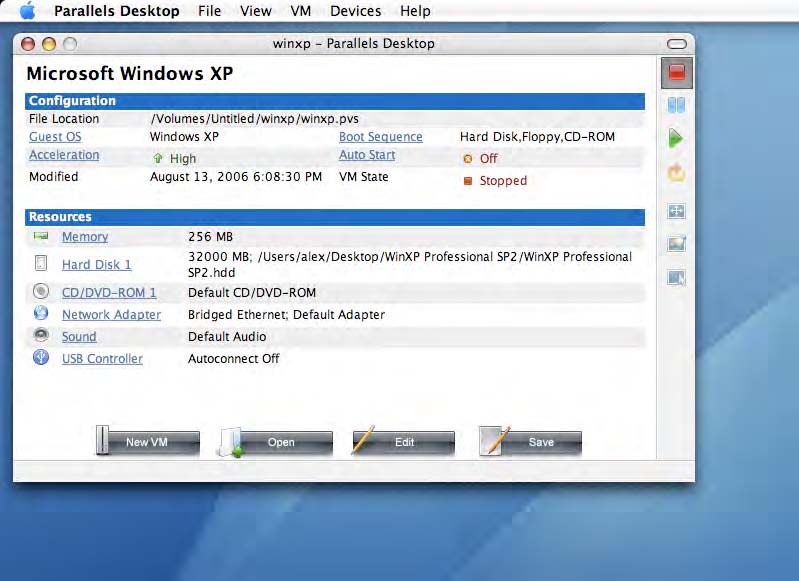Click the Open button
Screen dimensions: 799x581
(276, 442)
